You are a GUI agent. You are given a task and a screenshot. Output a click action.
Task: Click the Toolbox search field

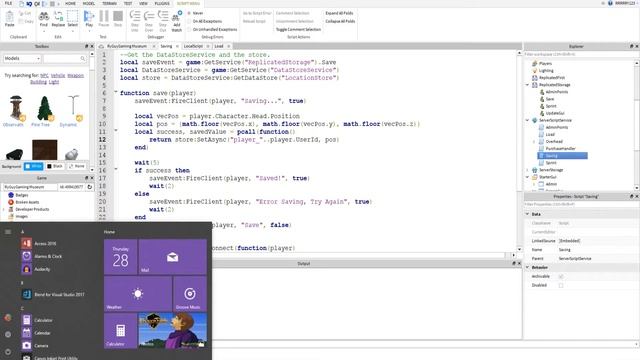tap(65, 59)
